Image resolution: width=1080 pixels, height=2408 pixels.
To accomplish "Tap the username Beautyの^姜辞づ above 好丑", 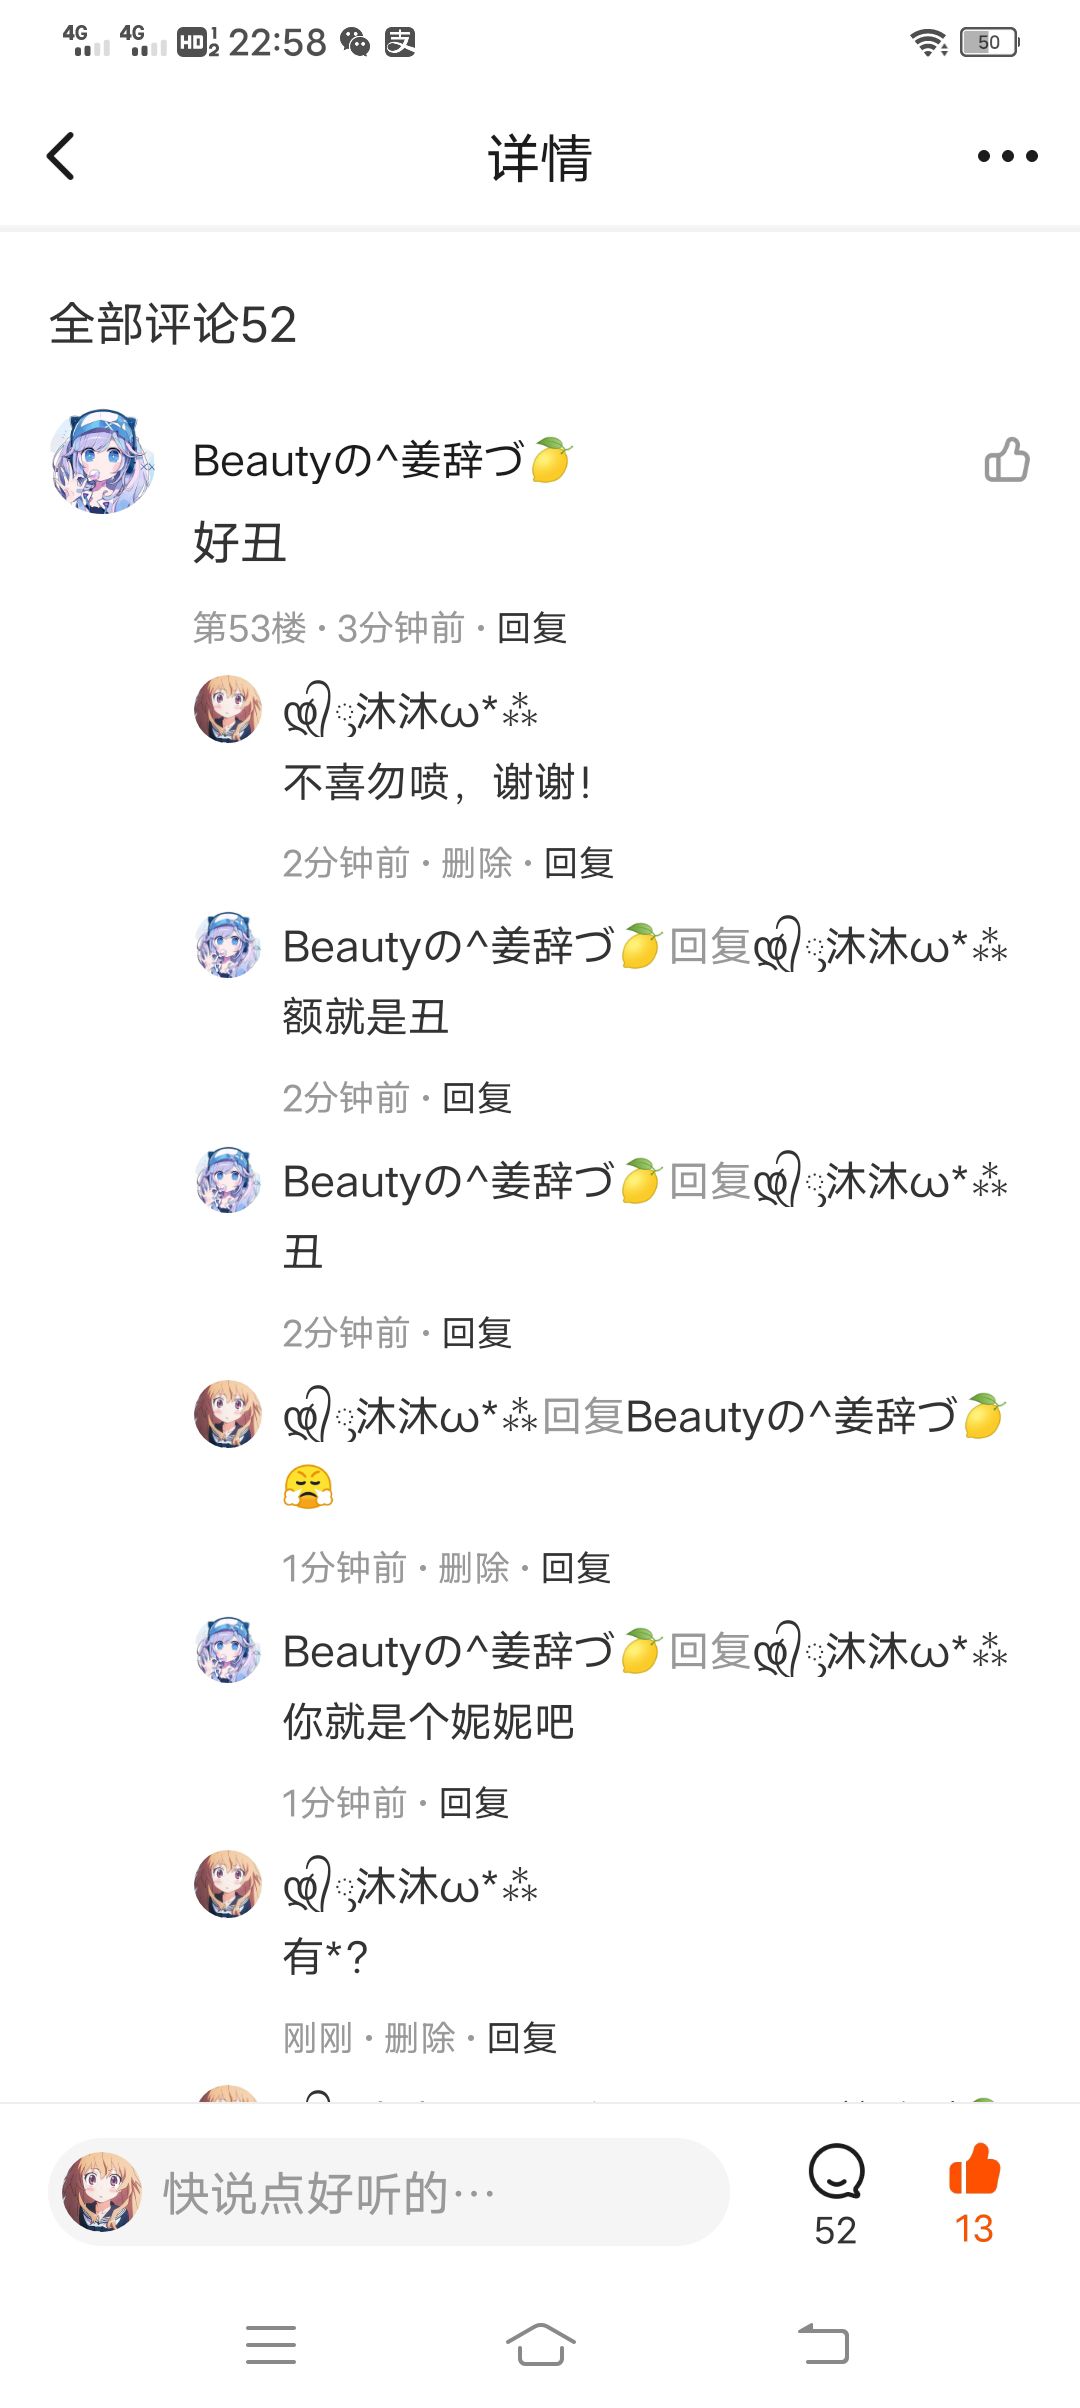I will 382,461.
